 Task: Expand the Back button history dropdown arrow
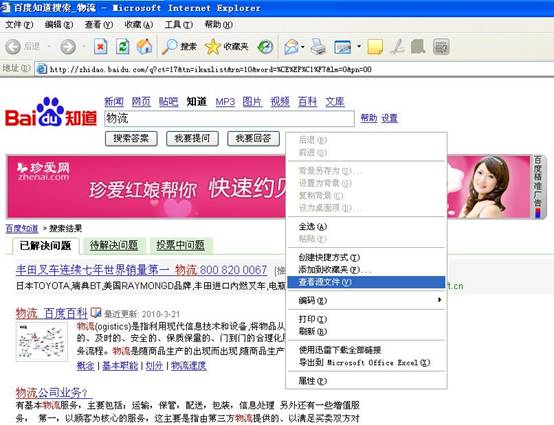tap(49, 47)
